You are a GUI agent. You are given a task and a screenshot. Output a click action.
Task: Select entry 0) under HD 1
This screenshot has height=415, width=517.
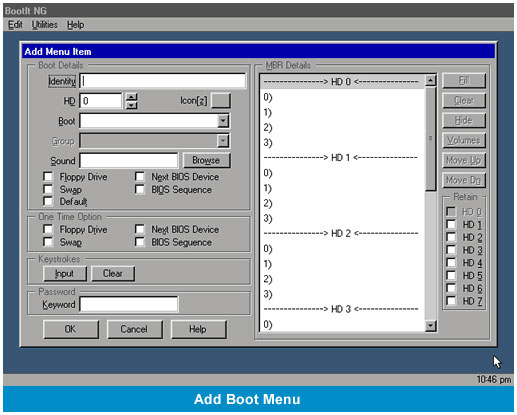(342, 173)
